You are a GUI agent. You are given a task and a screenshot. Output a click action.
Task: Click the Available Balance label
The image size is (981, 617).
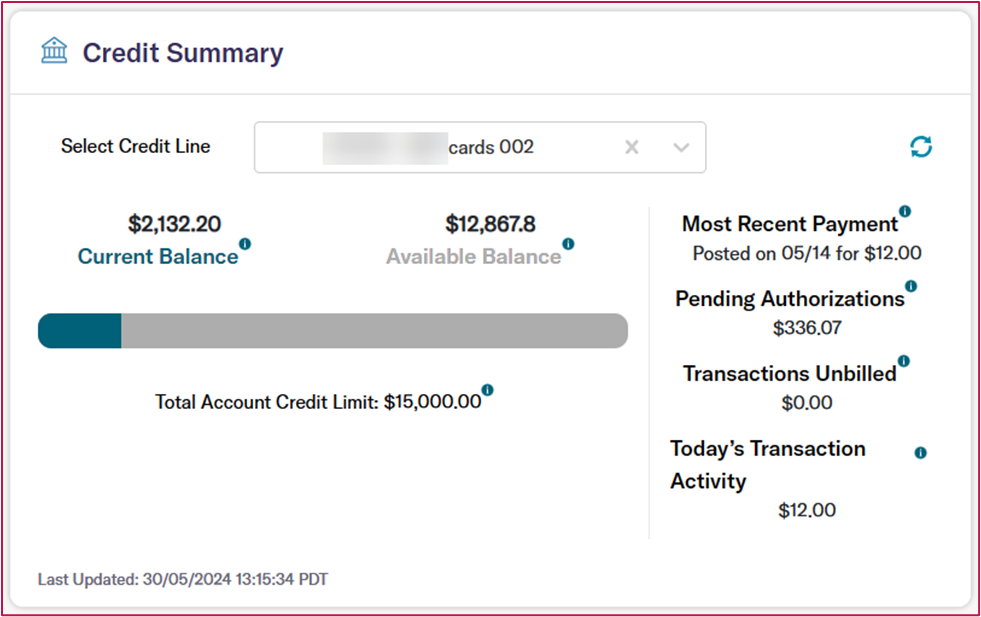pos(473,257)
